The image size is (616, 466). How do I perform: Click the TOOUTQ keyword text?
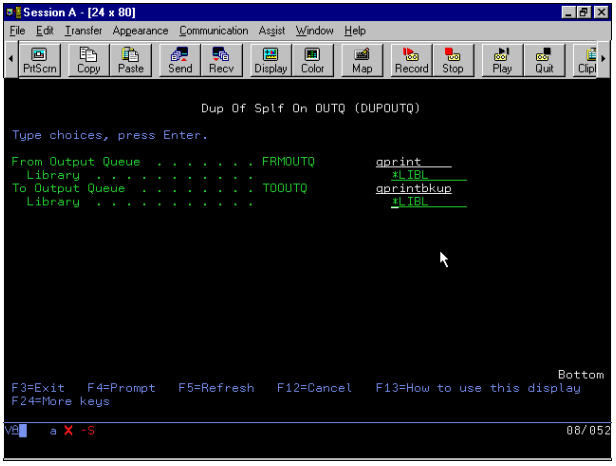tap(285, 189)
